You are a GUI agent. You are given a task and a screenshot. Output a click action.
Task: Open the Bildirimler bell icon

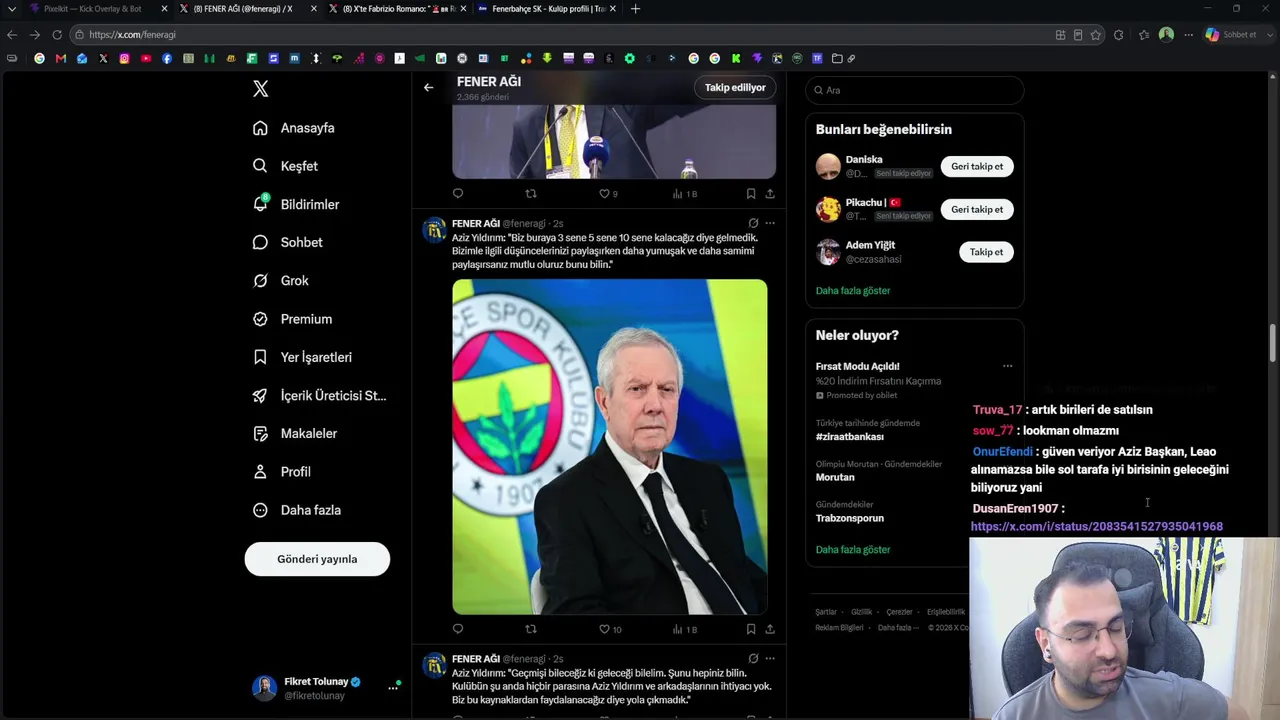(260, 204)
